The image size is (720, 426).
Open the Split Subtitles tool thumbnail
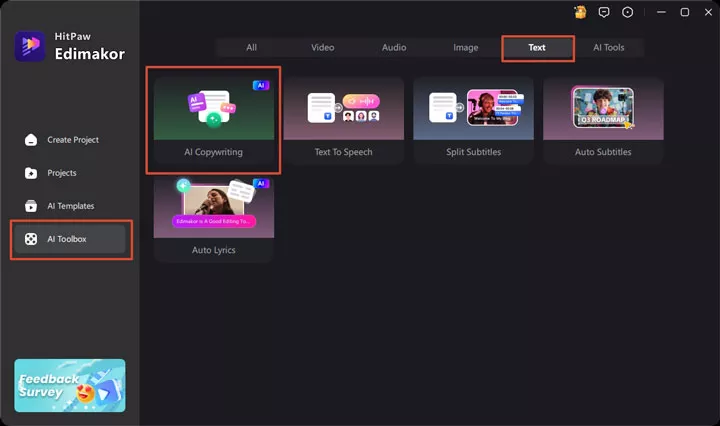(473, 109)
